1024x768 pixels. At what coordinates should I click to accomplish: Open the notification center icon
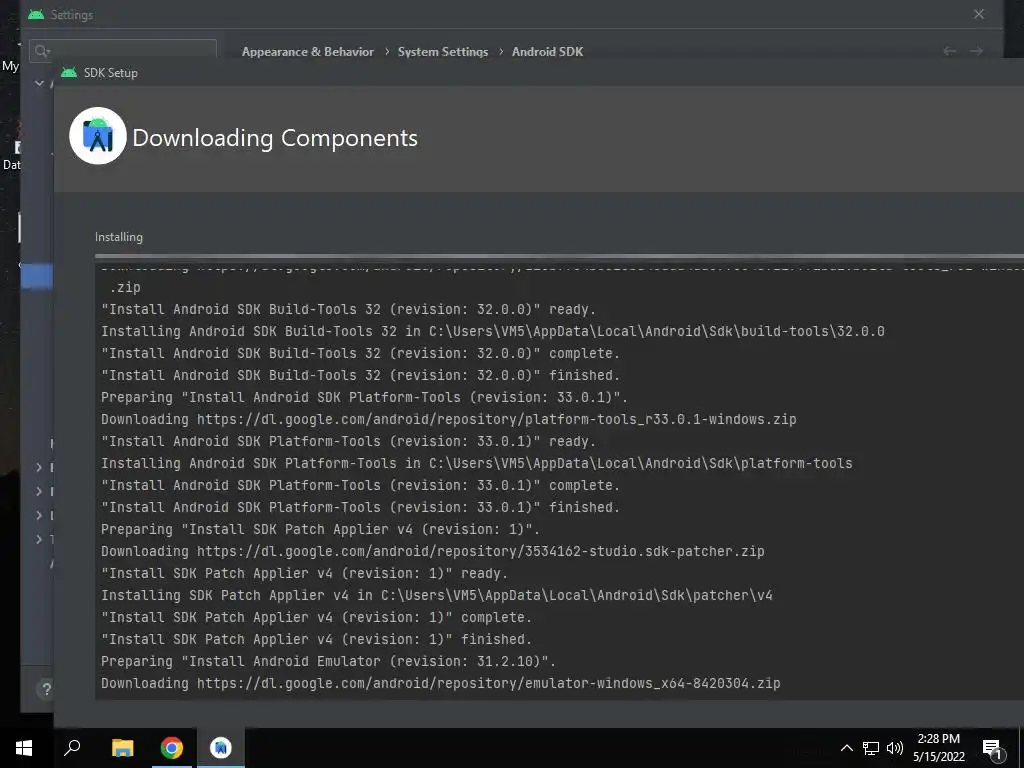[x=991, y=748]
